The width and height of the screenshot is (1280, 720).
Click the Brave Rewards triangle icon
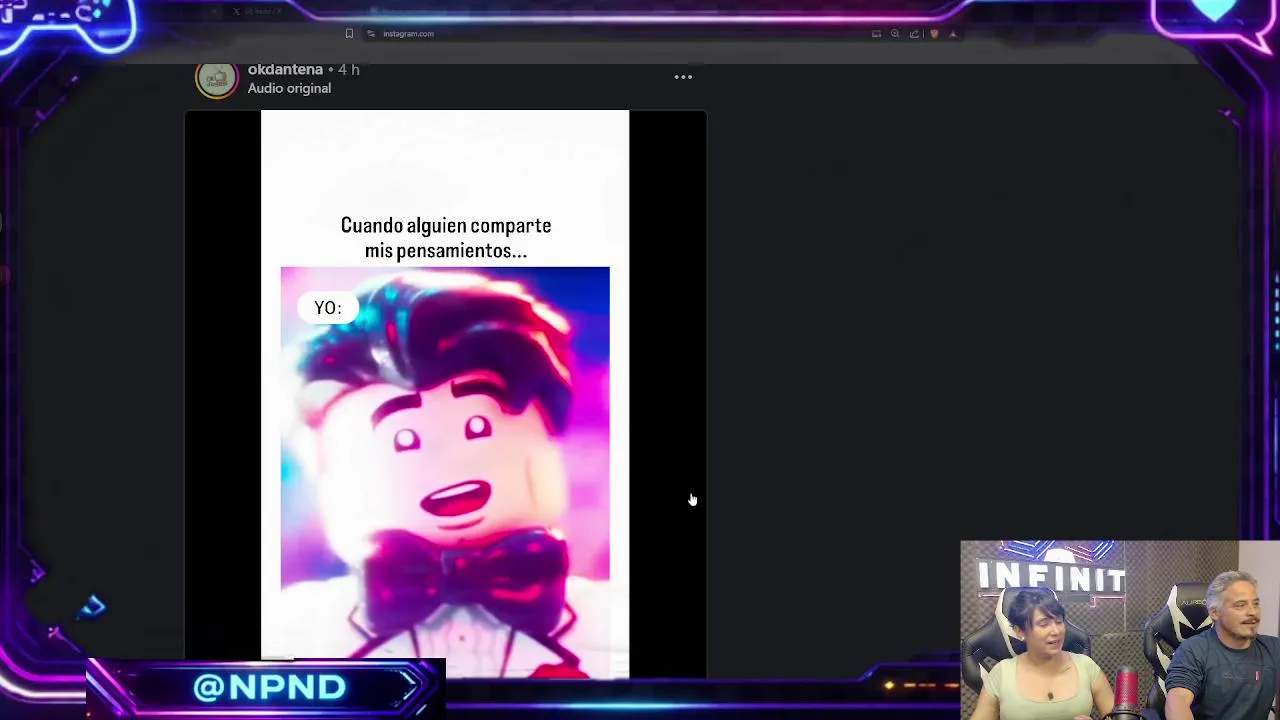click(x=952, y=34)
